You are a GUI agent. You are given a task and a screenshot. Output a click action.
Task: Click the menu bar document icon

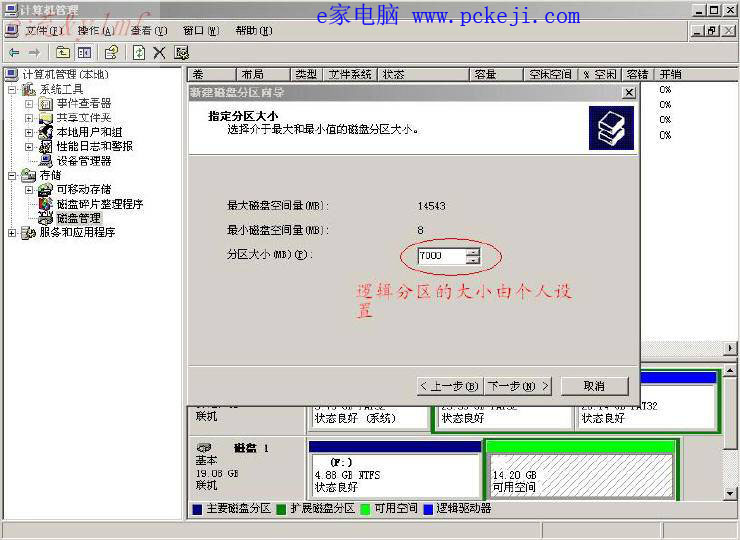pyautogui.click(x=12, y=31)
